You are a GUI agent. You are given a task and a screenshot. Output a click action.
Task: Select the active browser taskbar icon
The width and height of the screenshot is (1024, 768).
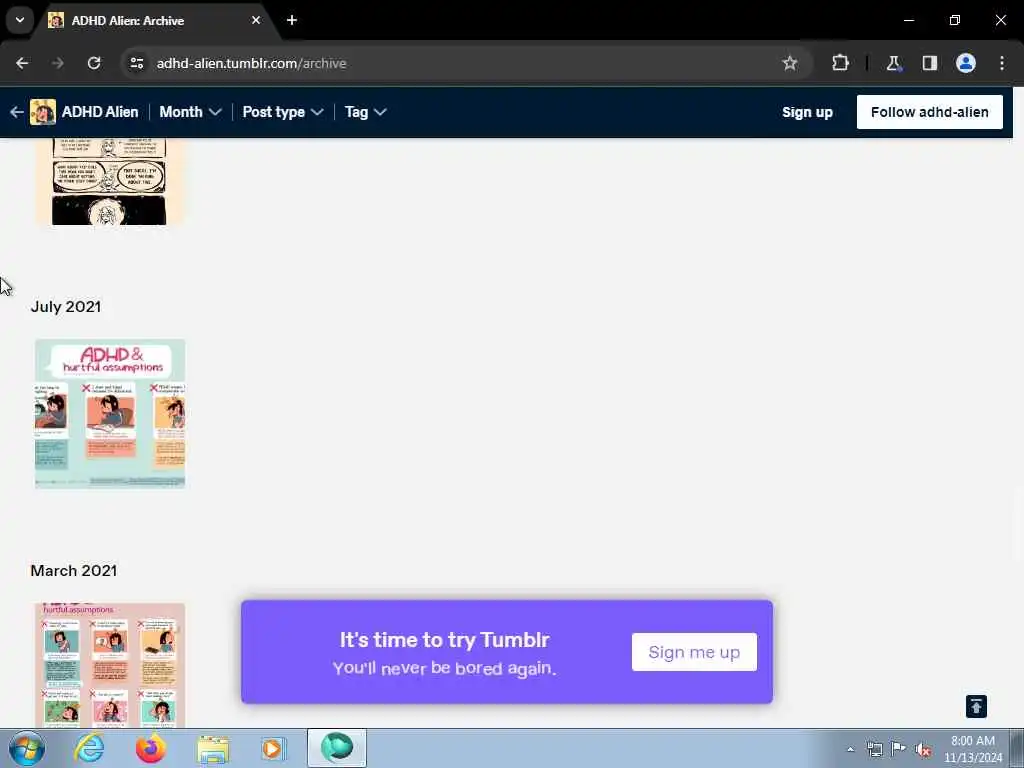pos(337,748)
